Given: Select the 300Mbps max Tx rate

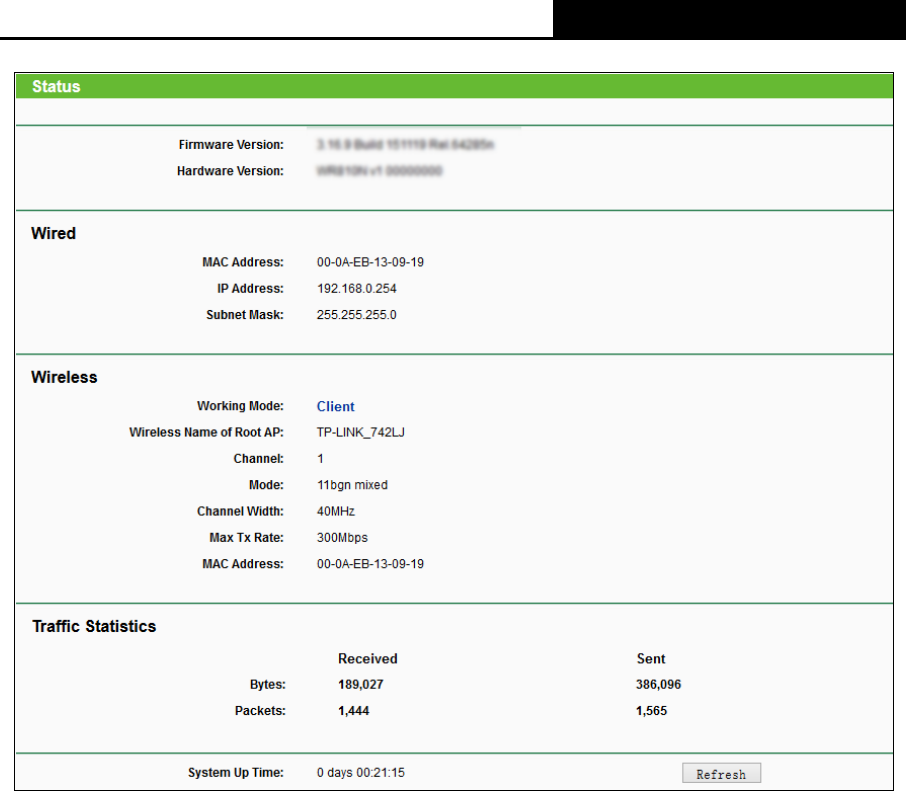Looking at the screenshot, I should [x=342, y=537].
